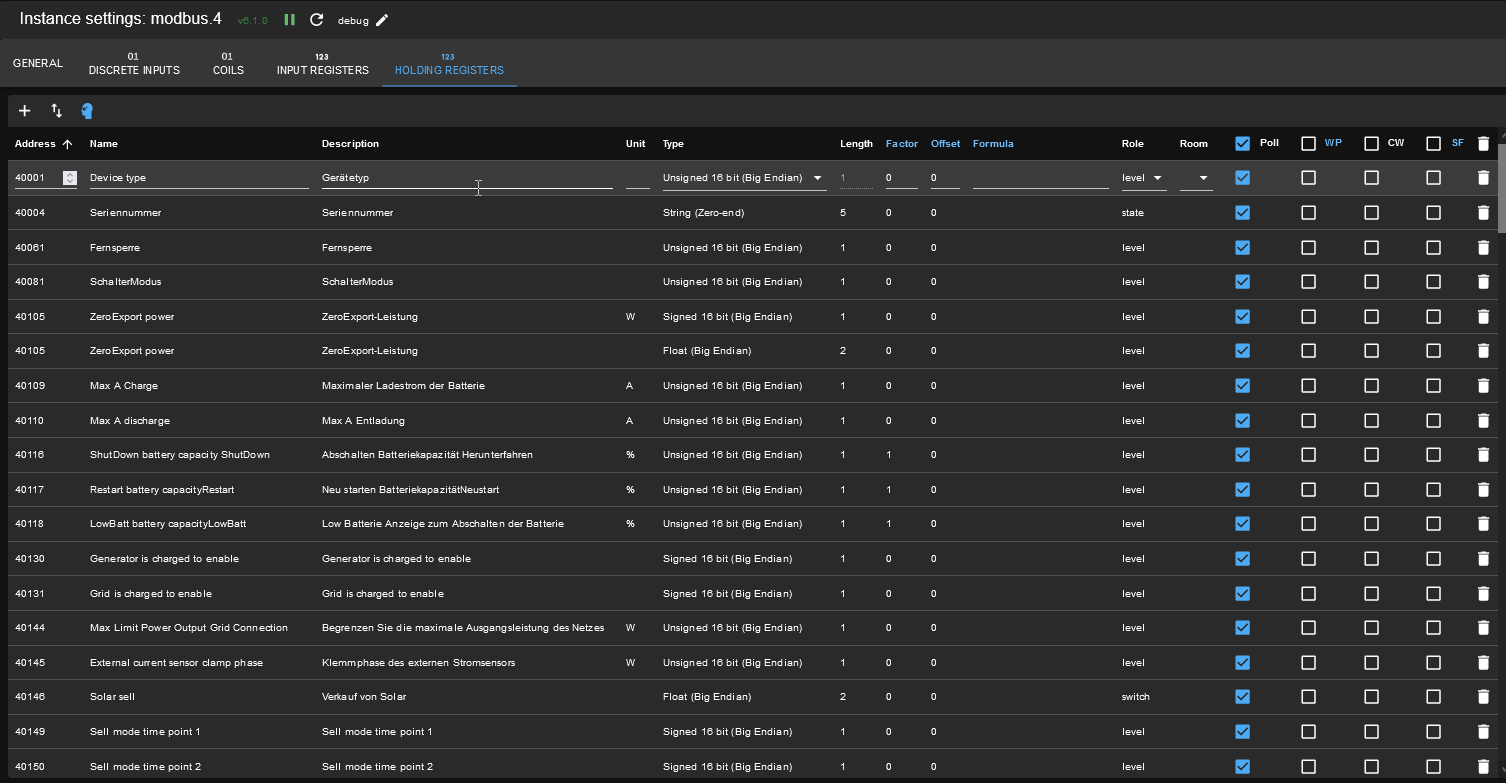Open the General tab
This screenshot has height=783, width=1506.
[38, 63]
